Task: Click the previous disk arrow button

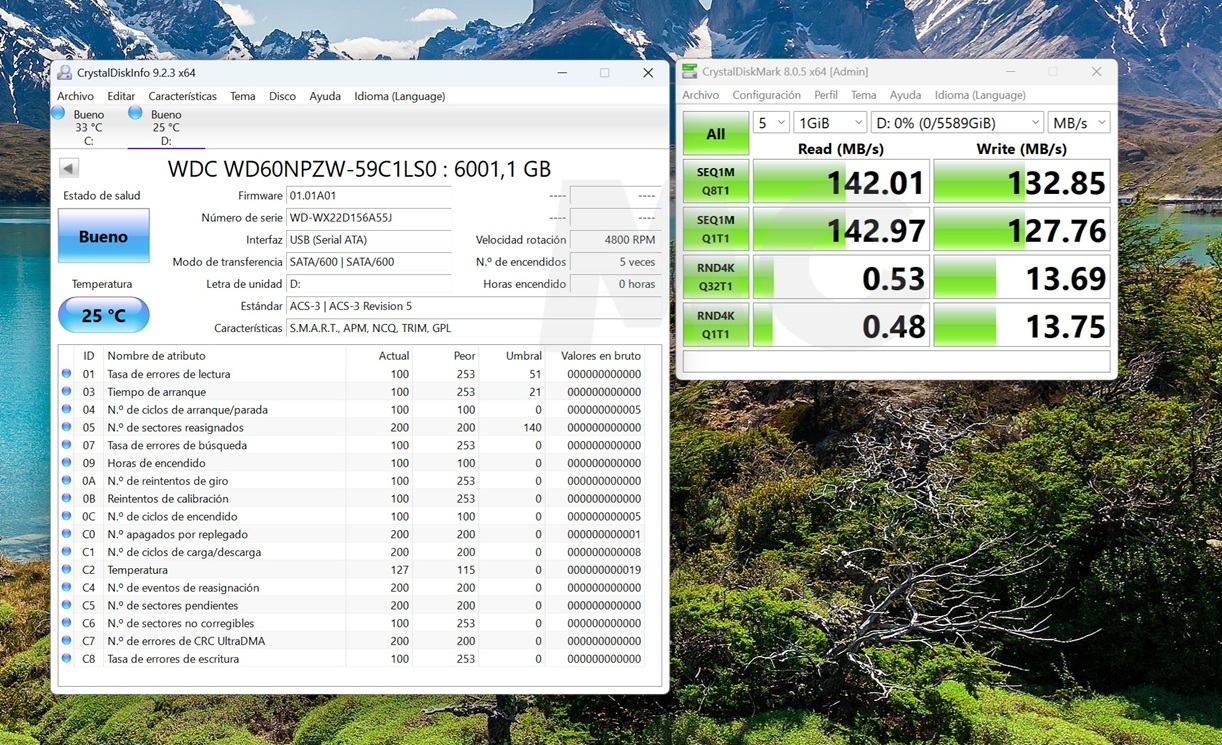Action: pyautogui.click(x=69, y=168)
